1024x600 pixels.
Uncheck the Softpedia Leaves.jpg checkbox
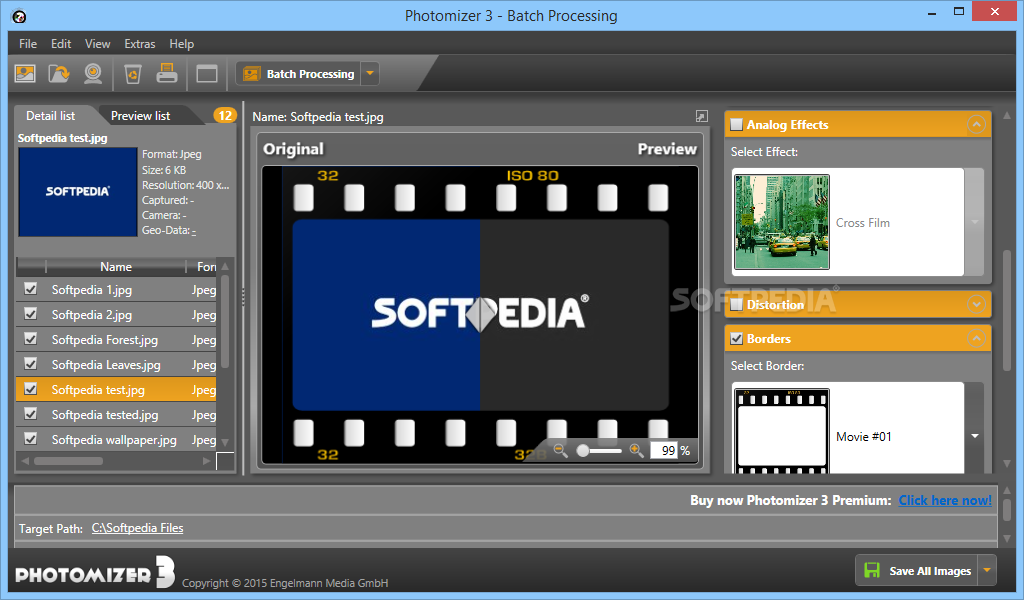click(31, 364)
